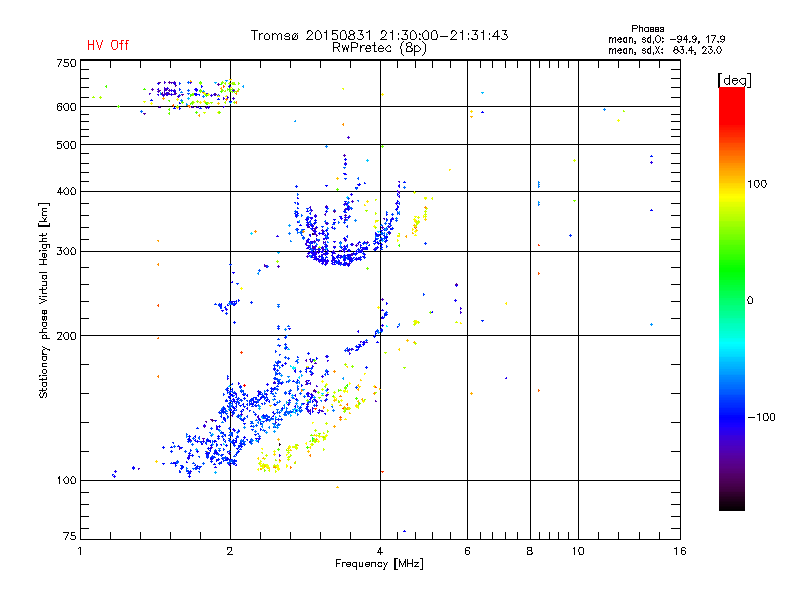800x600 pixels.
Task: Click the 'Stationary phase Virtual Height [km]' axis title
Action: [44, 300]
